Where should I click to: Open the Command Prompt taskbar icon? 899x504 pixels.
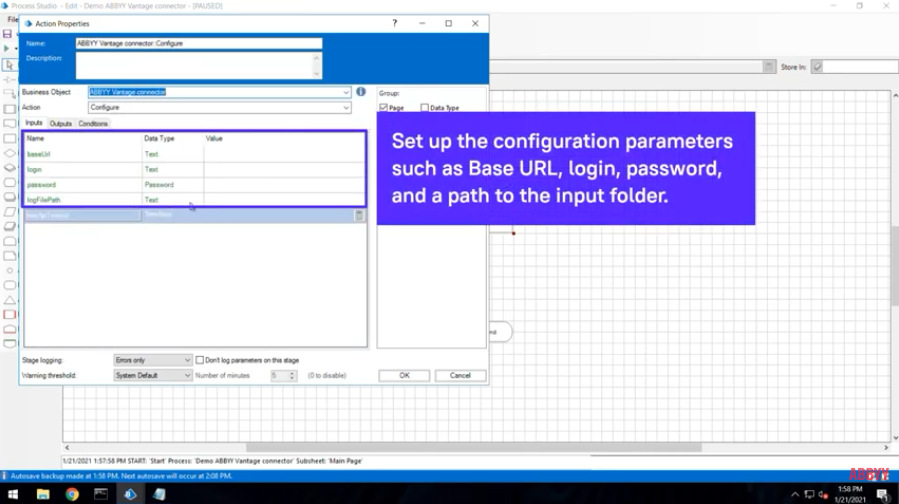point(101,494)
